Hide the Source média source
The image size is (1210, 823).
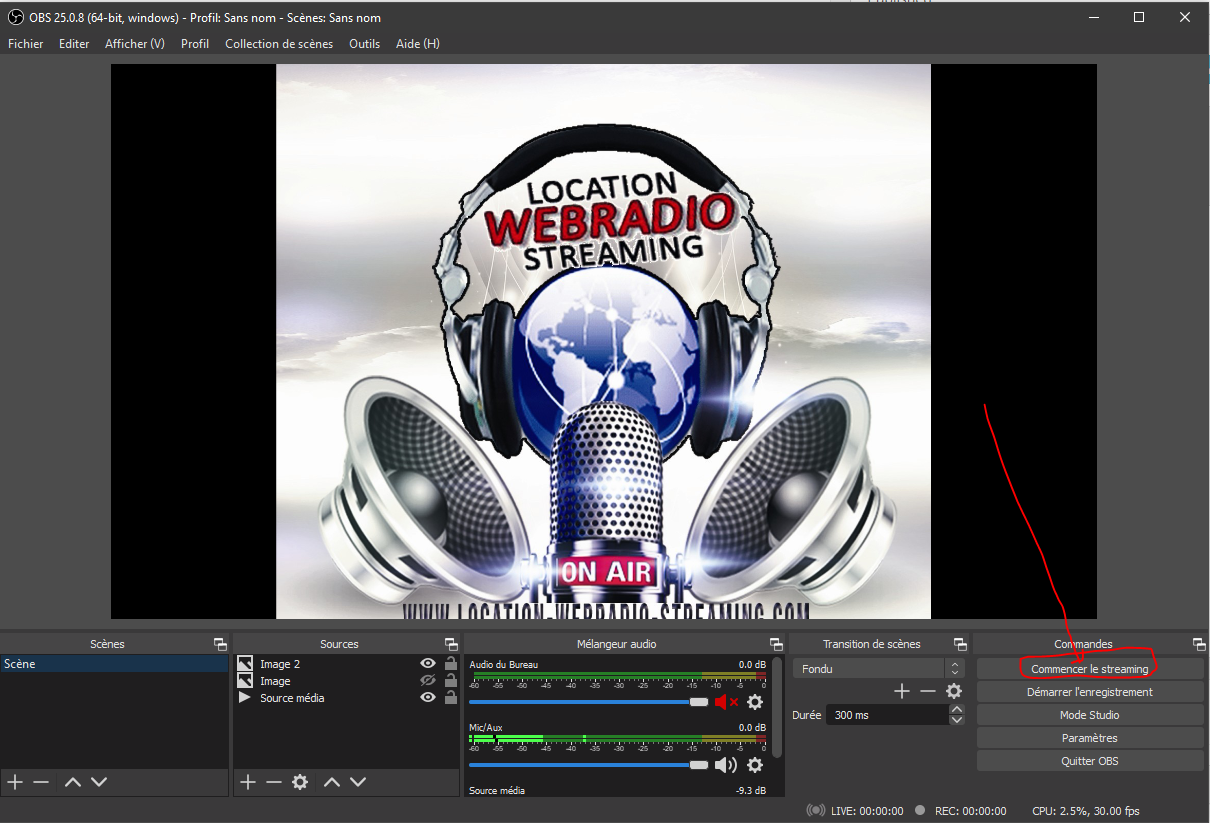click(428, 698)
